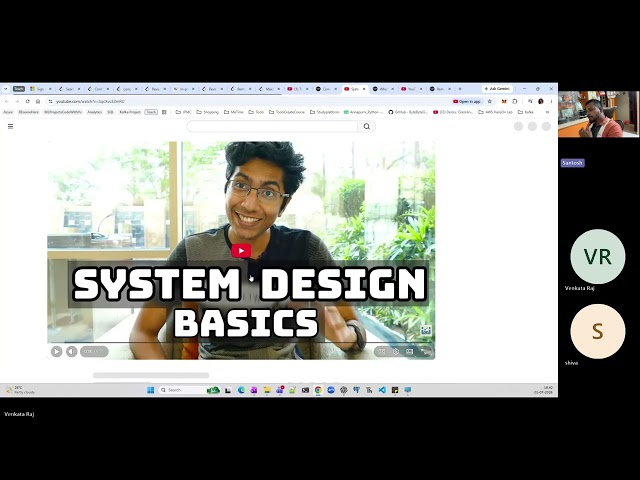Select the VR avatar for Venkata Raj
Screen dimensions: 640x480
pos(598,256)
